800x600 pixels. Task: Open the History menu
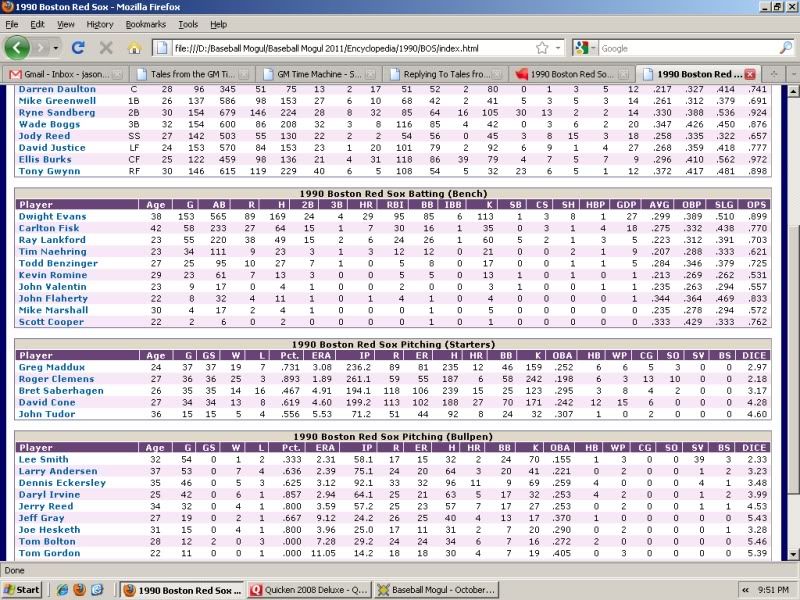[x=99, y=24]
